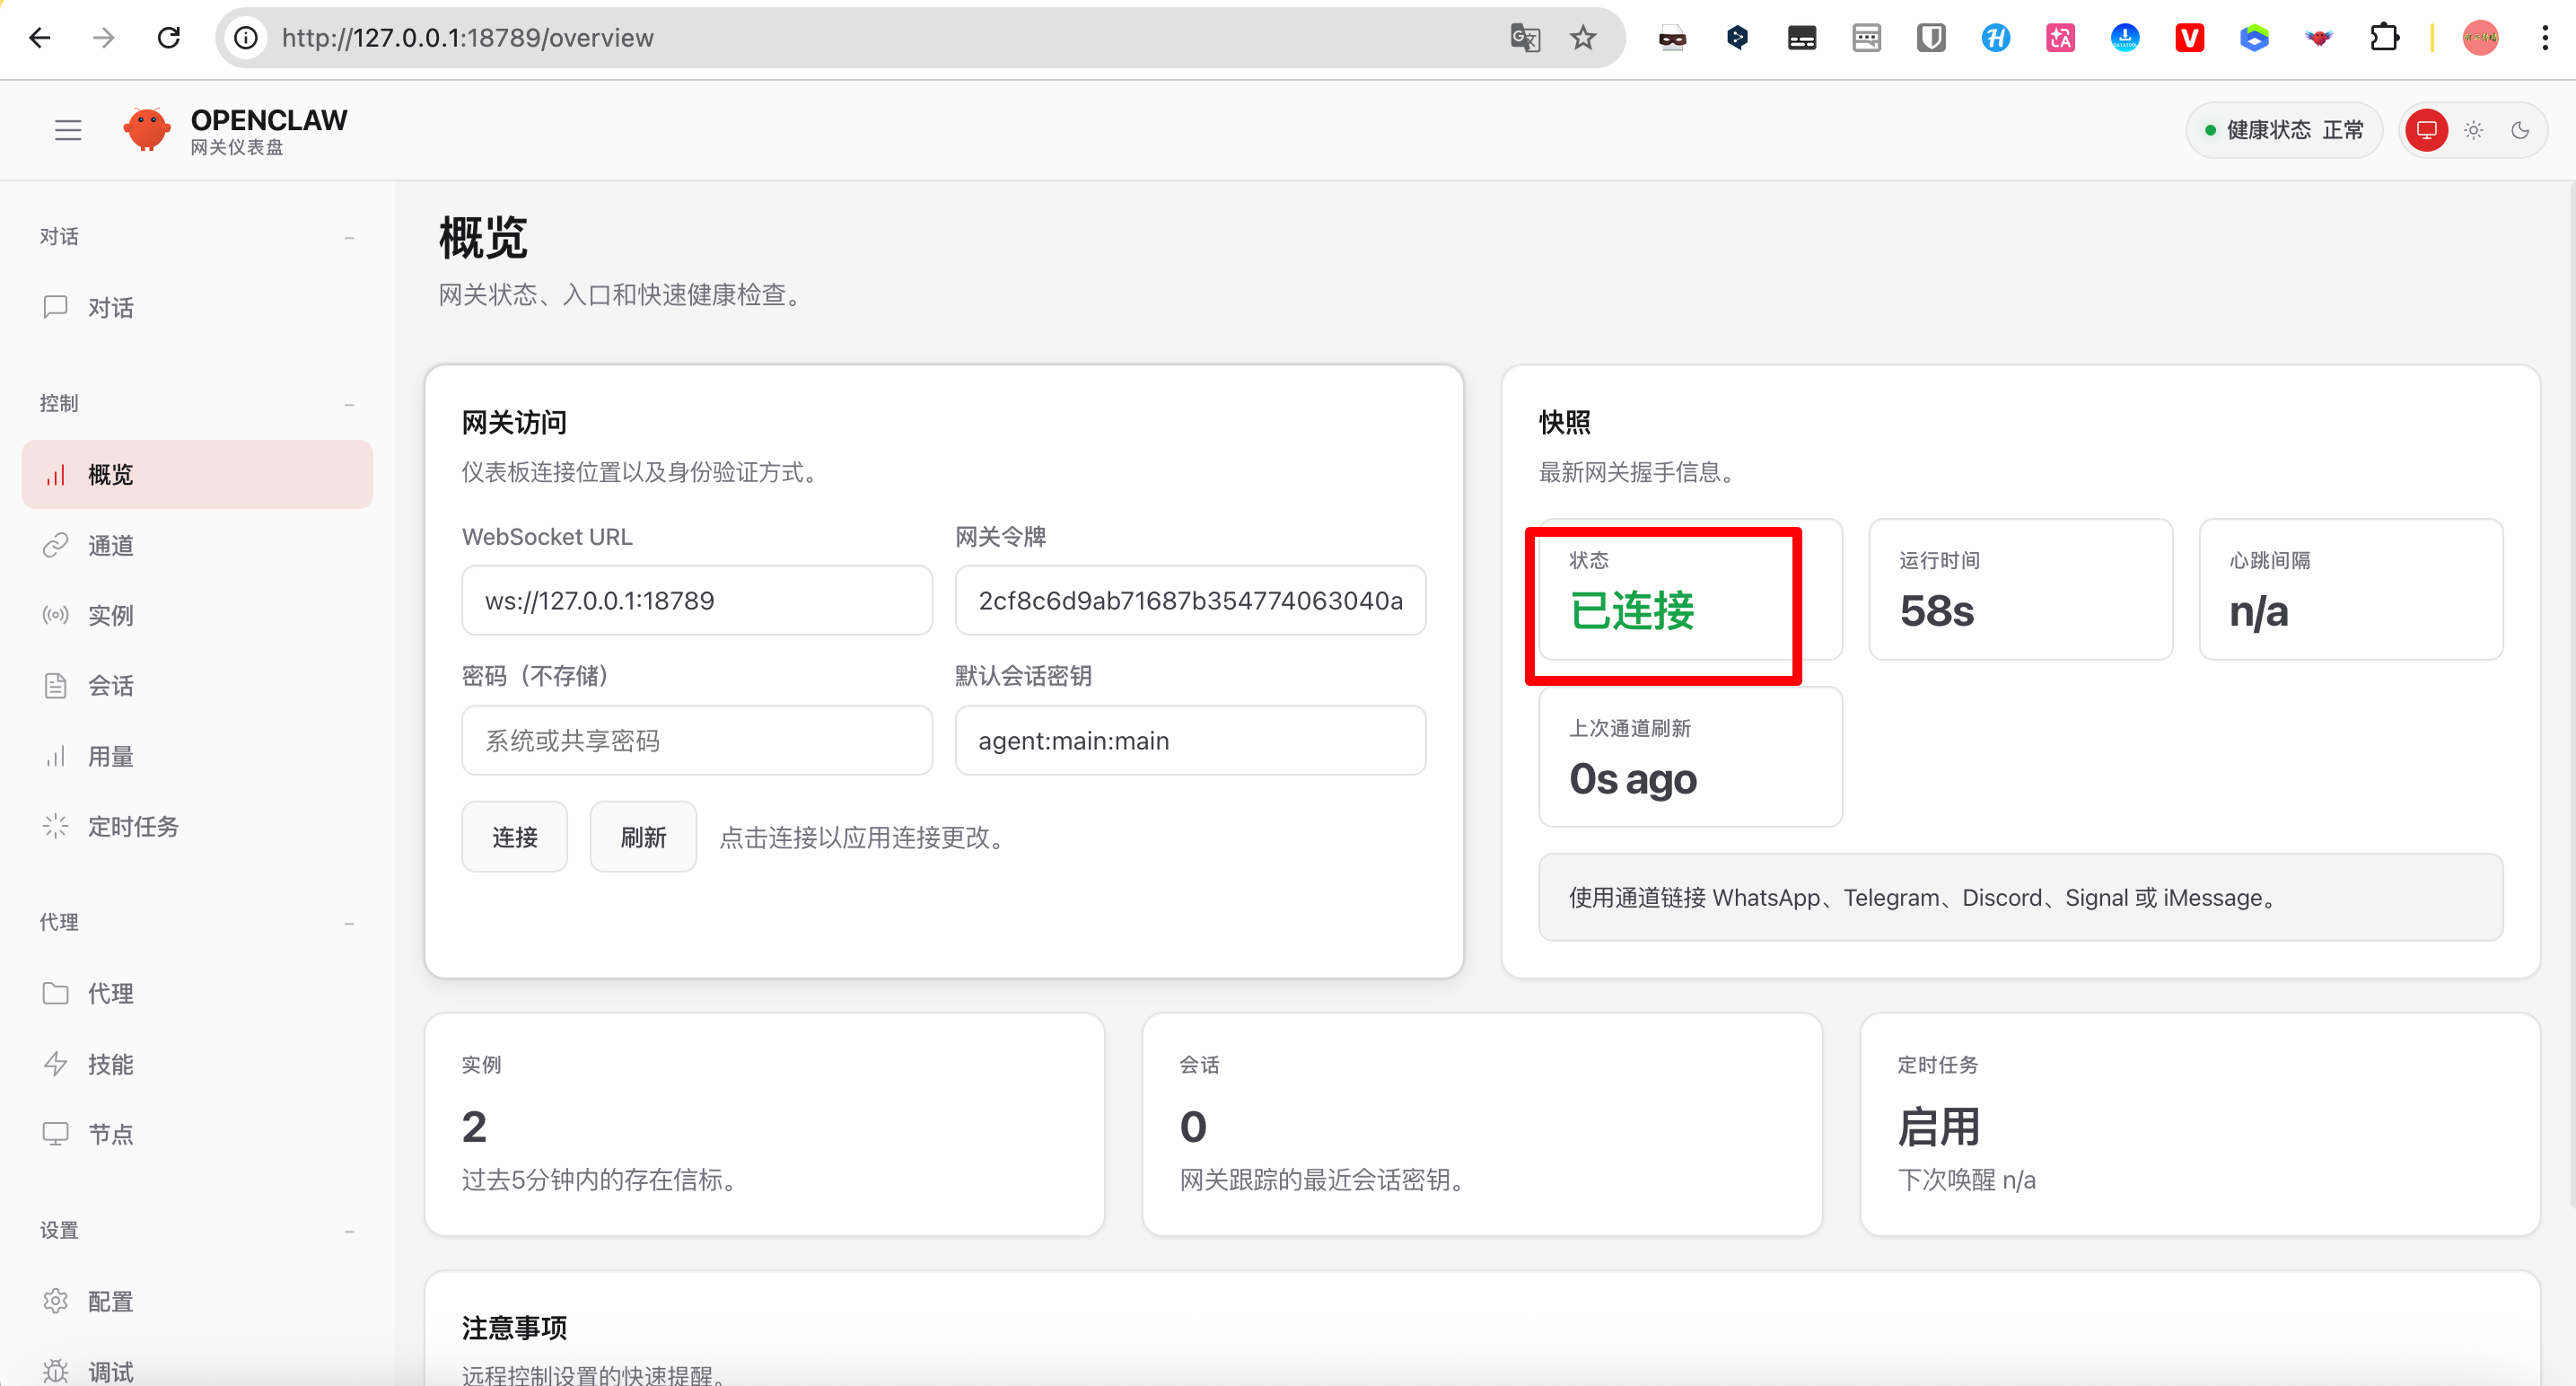
Task: Open the 配置 config settings page
Action: coord(110,1301)
